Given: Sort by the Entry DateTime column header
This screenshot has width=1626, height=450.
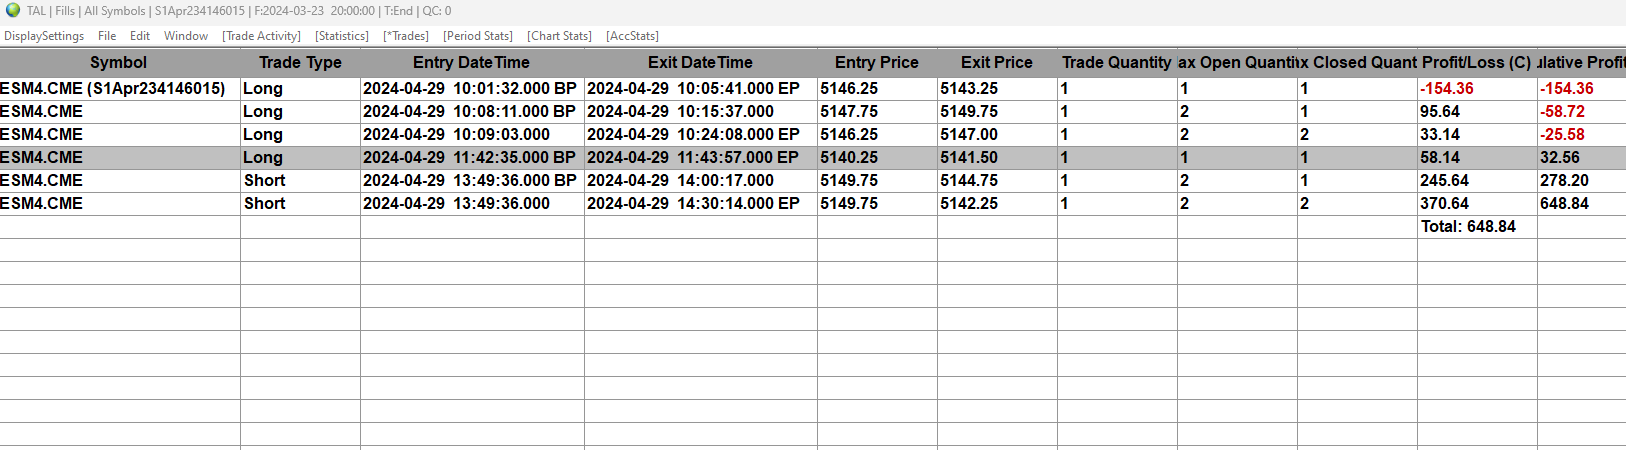Looking at the screenshot, I should (x=471, y=62).
